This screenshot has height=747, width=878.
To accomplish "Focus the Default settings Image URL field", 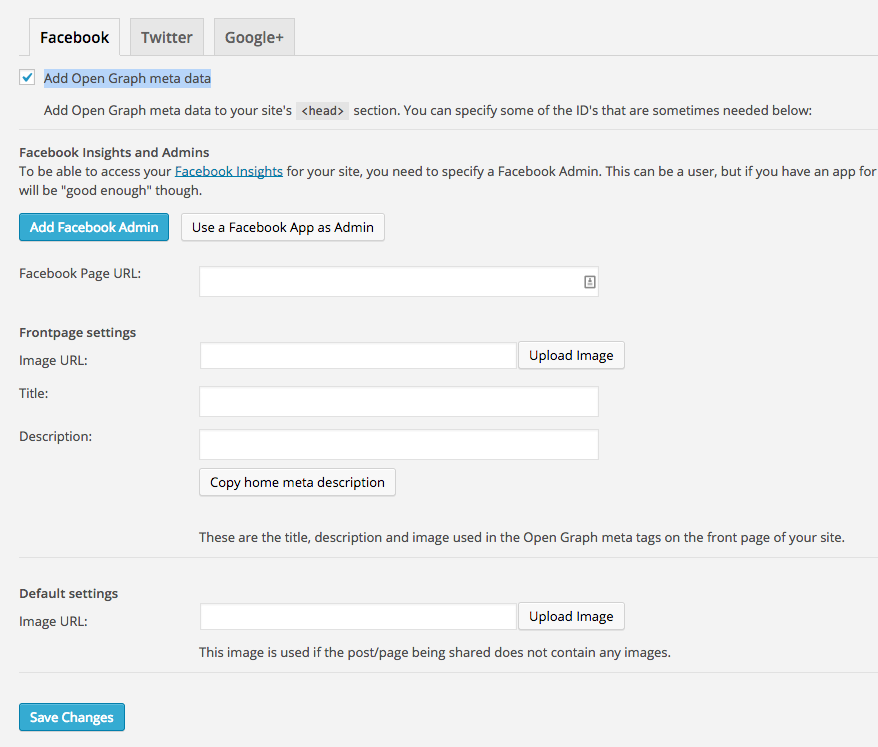I will tap(358, 617).
